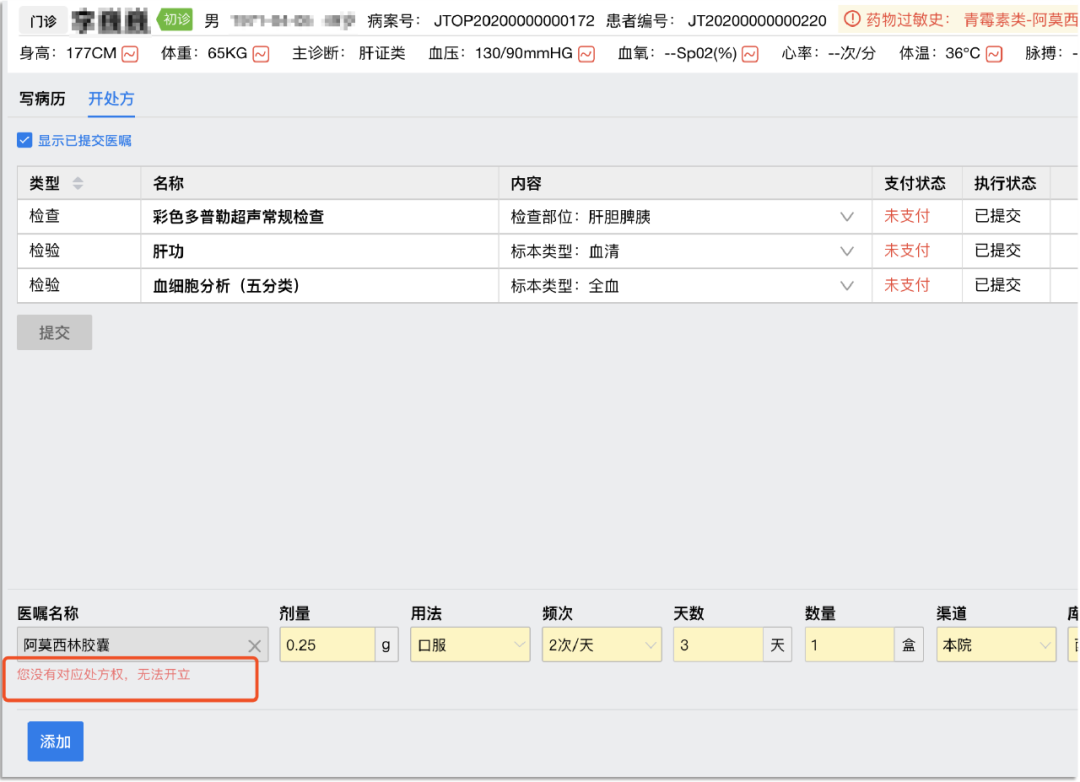The image size is (1080, 782).
Task: Open blood oxygen SpO2 trend icon
Action: click(x=750, y=54)
